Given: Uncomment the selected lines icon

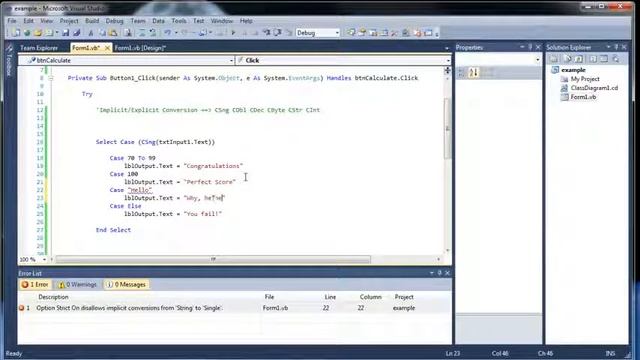Looking at the screenshot, I should tap(153, 33).
